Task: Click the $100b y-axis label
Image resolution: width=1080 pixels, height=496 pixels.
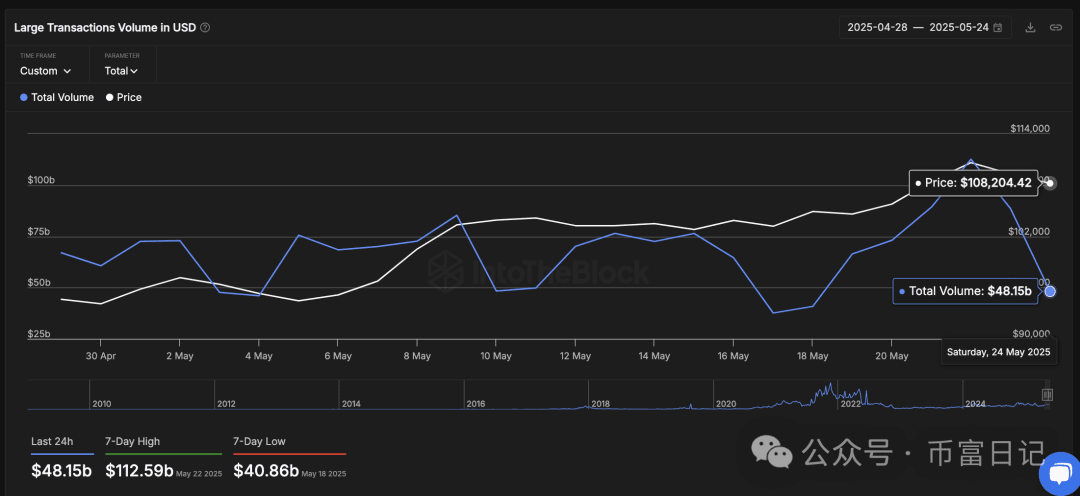Action: coord(39,180)
